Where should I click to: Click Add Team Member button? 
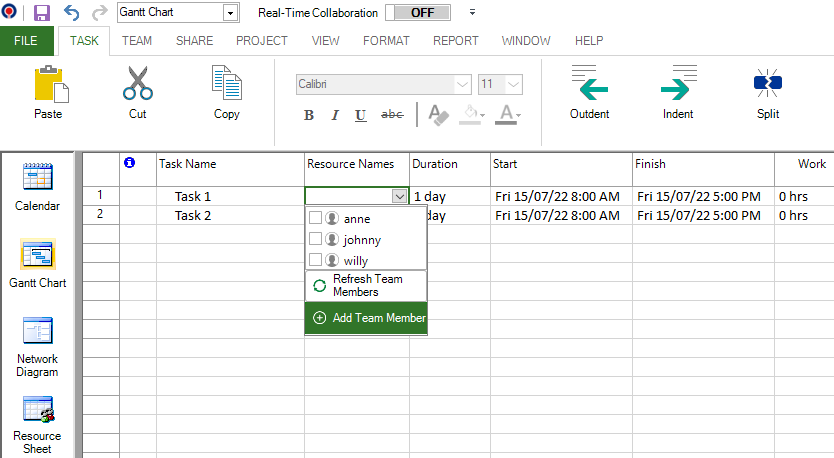(x=366, y=318)
